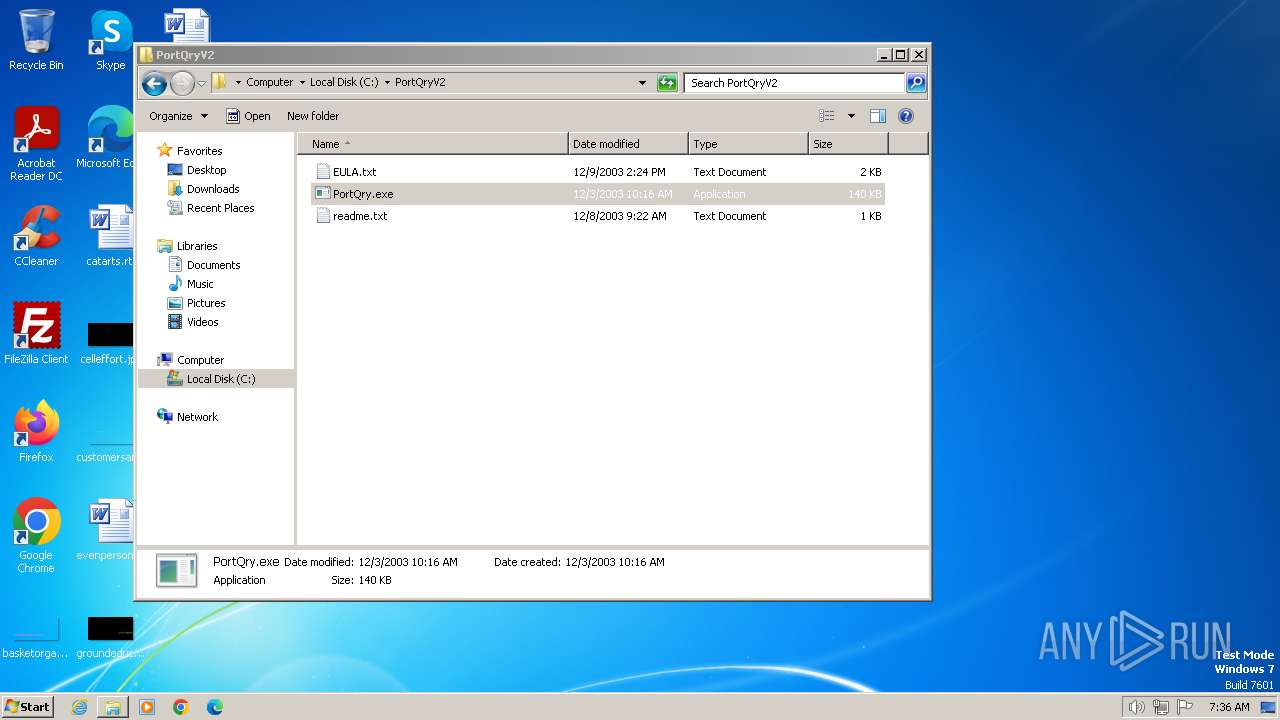This screenshot has width=1280, height=720.
Task: Open the Organize menu
Action: coord(178,116)
